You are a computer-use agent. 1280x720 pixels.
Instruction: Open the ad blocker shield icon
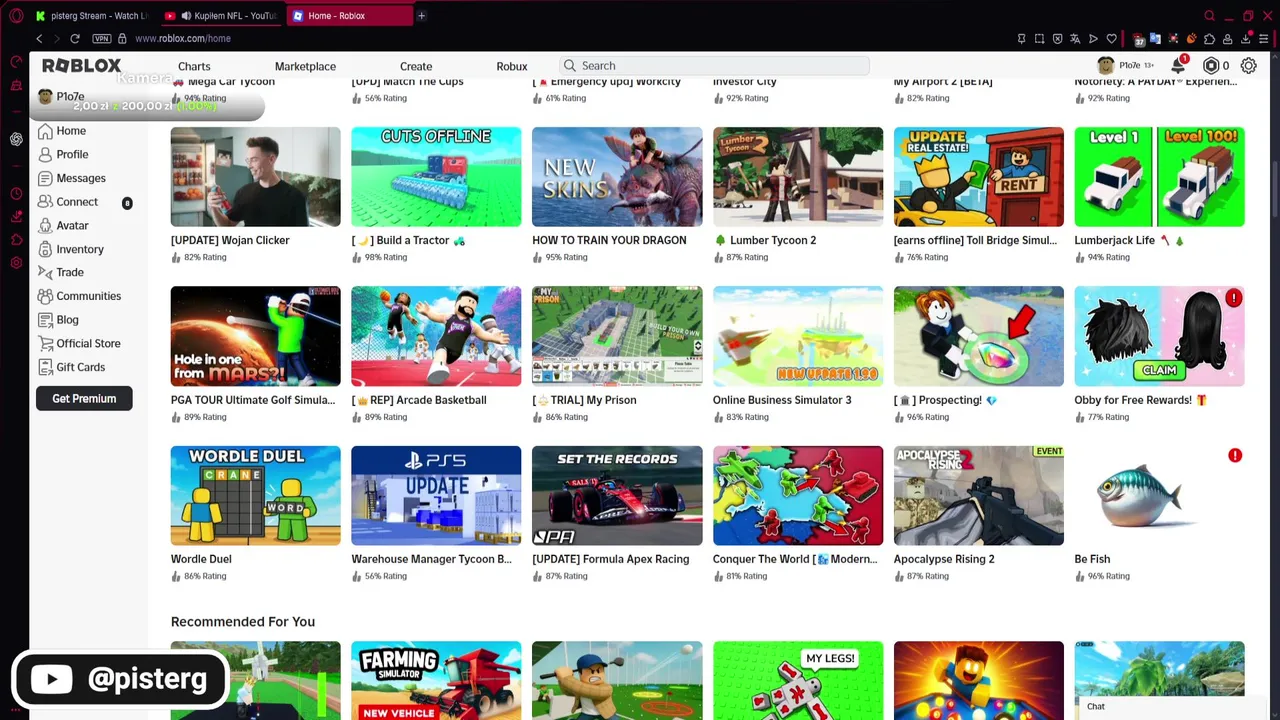pos(1057,39)
